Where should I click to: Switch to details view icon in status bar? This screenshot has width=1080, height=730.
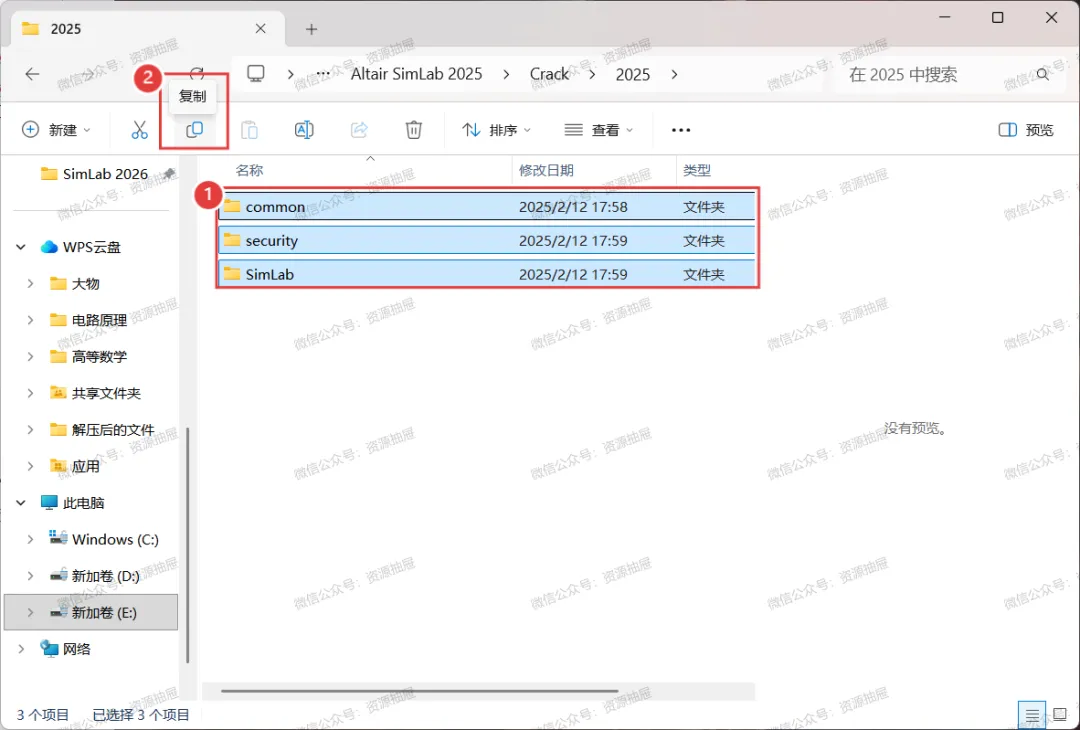click(1032, 716)
